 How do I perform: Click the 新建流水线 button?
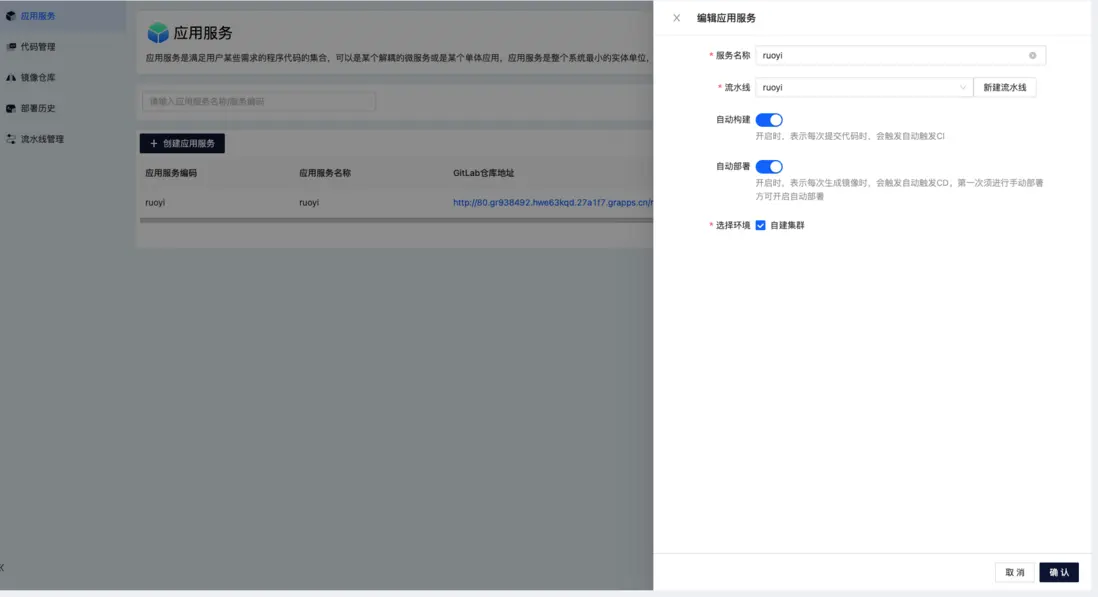point(1004,87)
